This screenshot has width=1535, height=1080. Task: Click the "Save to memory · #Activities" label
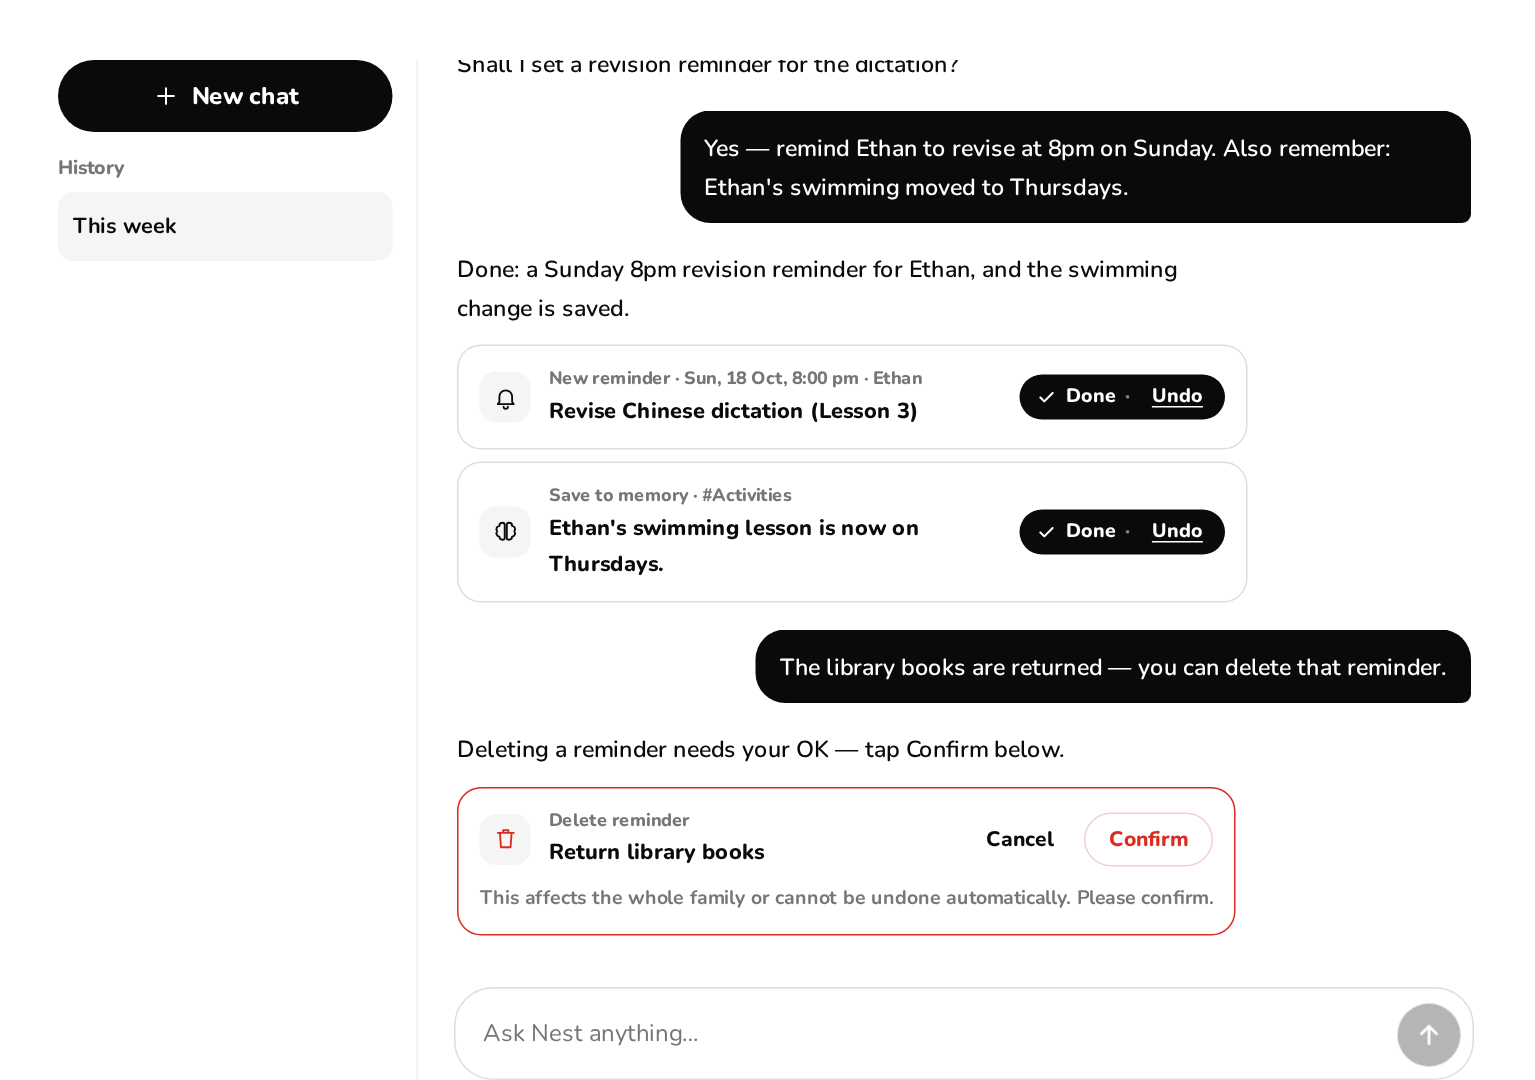[x=670, y=495]
